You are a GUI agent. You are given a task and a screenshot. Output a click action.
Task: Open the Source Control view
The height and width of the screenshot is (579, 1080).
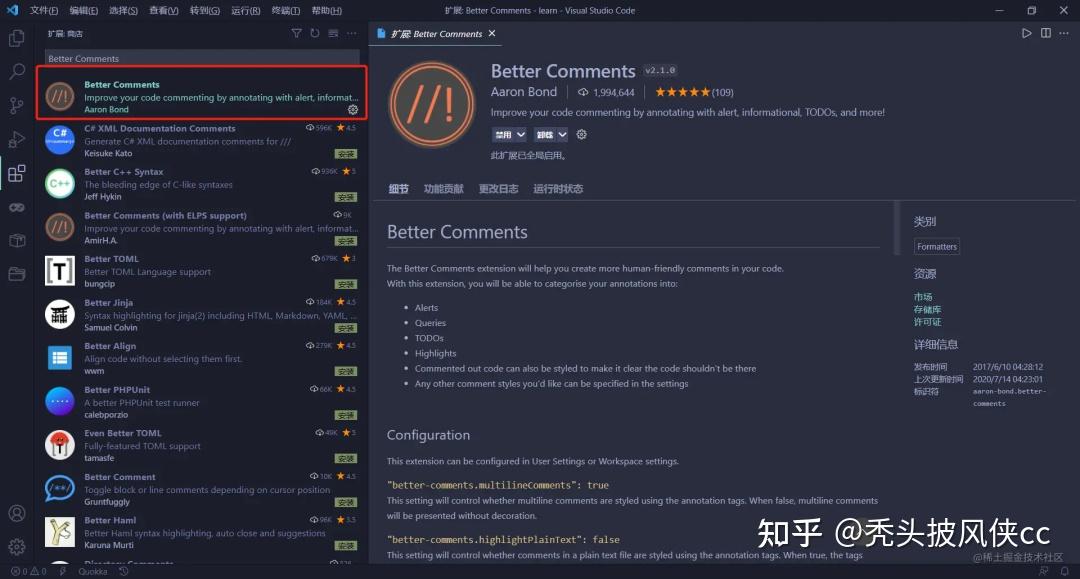pos(17,105)
